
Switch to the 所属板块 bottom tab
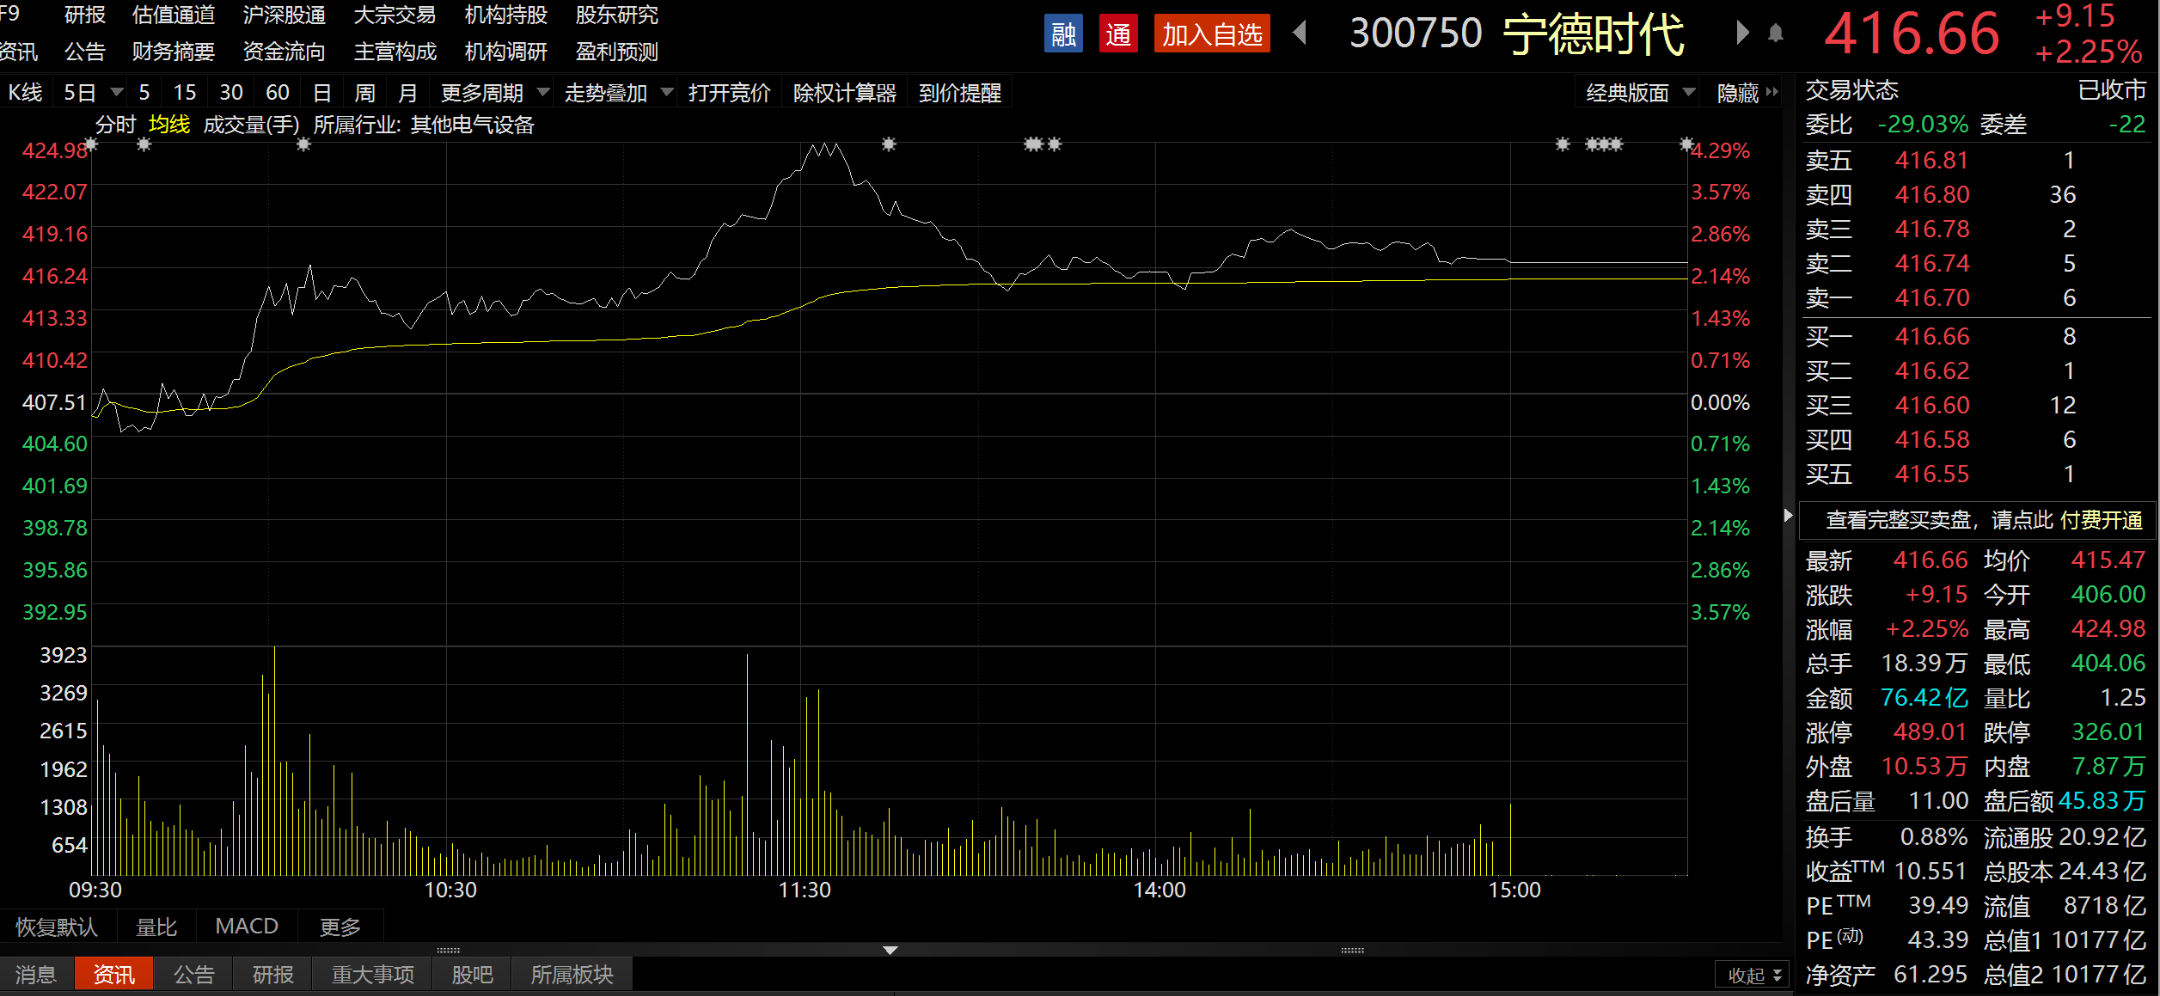click(x=572, y=974)
